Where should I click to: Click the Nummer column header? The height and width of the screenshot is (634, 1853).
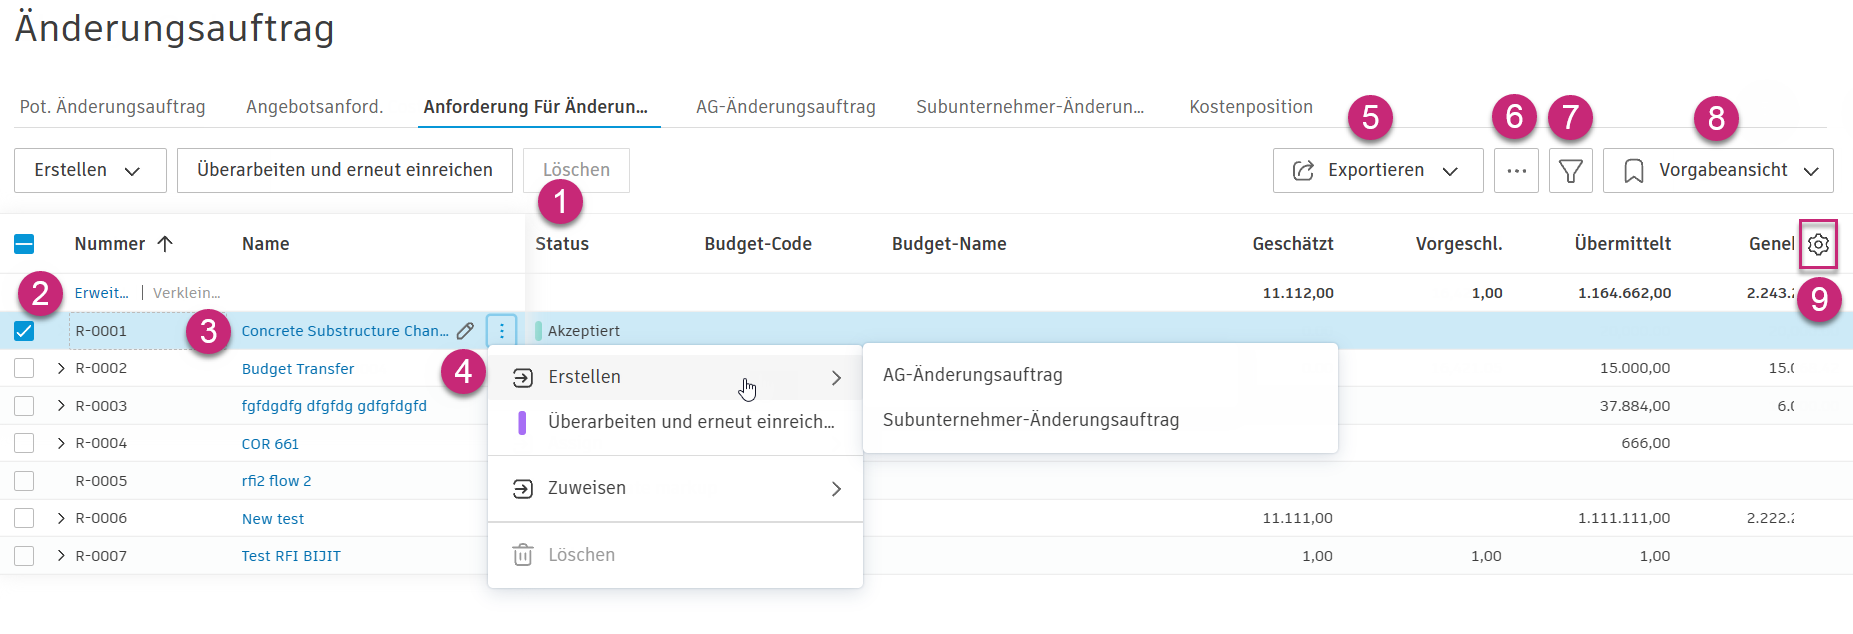[x=110, y=244]
